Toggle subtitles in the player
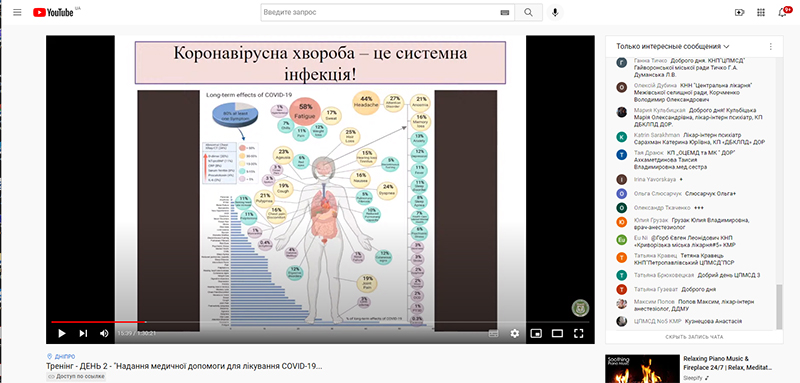This screenshot has width=800, height=383. tap(493, 333)
